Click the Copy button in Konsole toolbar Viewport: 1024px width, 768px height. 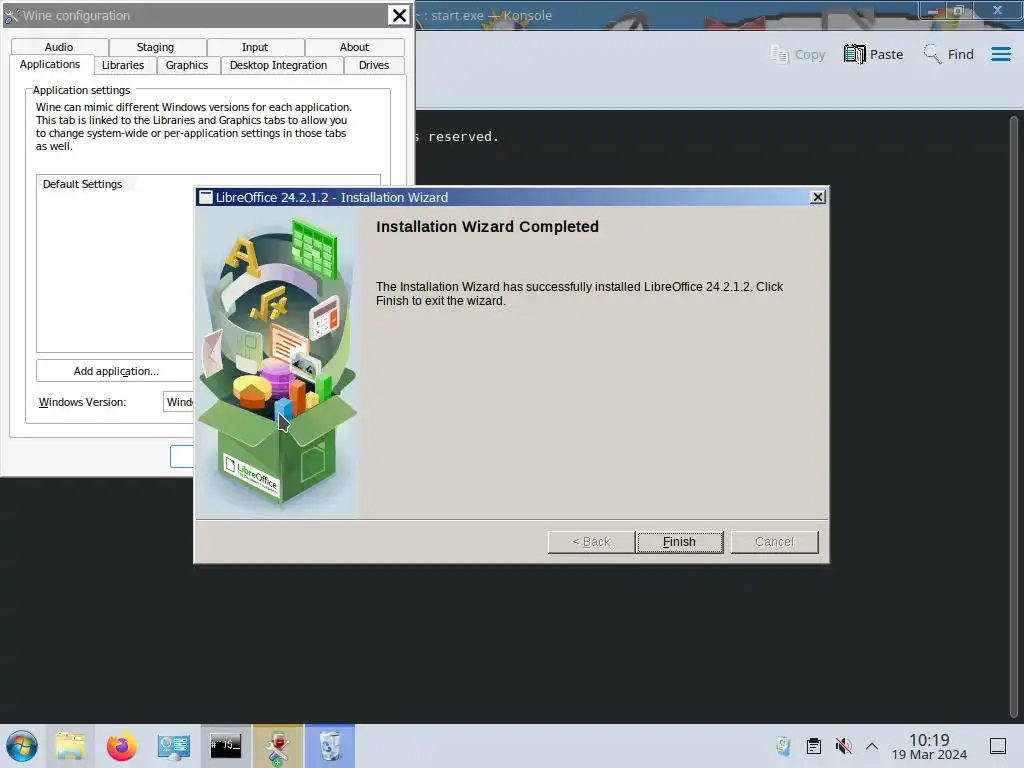[x=797, y=54]
